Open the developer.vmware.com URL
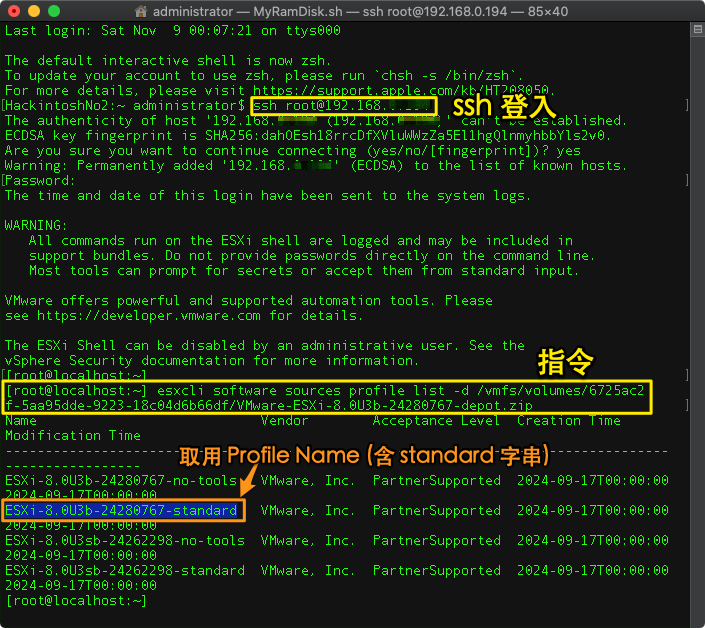The height and width of the screenshot is (628, 705). pos(148,316)
